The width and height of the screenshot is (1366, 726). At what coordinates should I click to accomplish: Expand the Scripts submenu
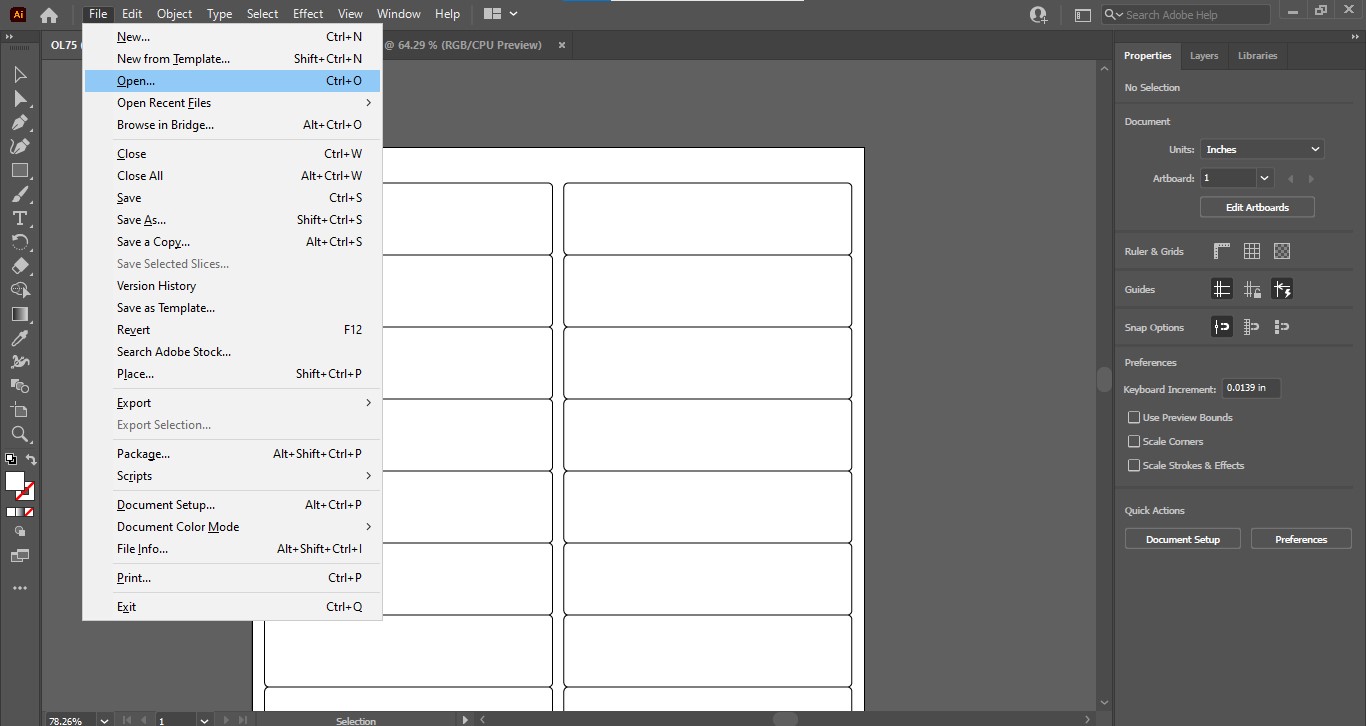coord(231,476)
